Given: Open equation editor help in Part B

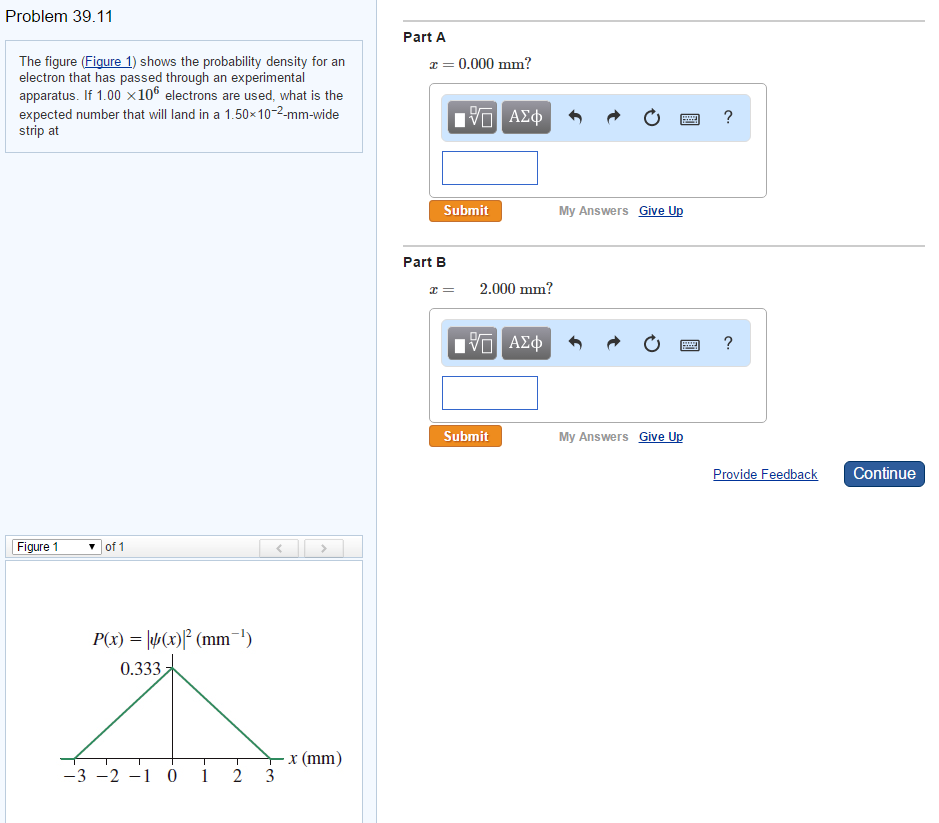Looking at the screenshot, I should click(x=727, y=343).
